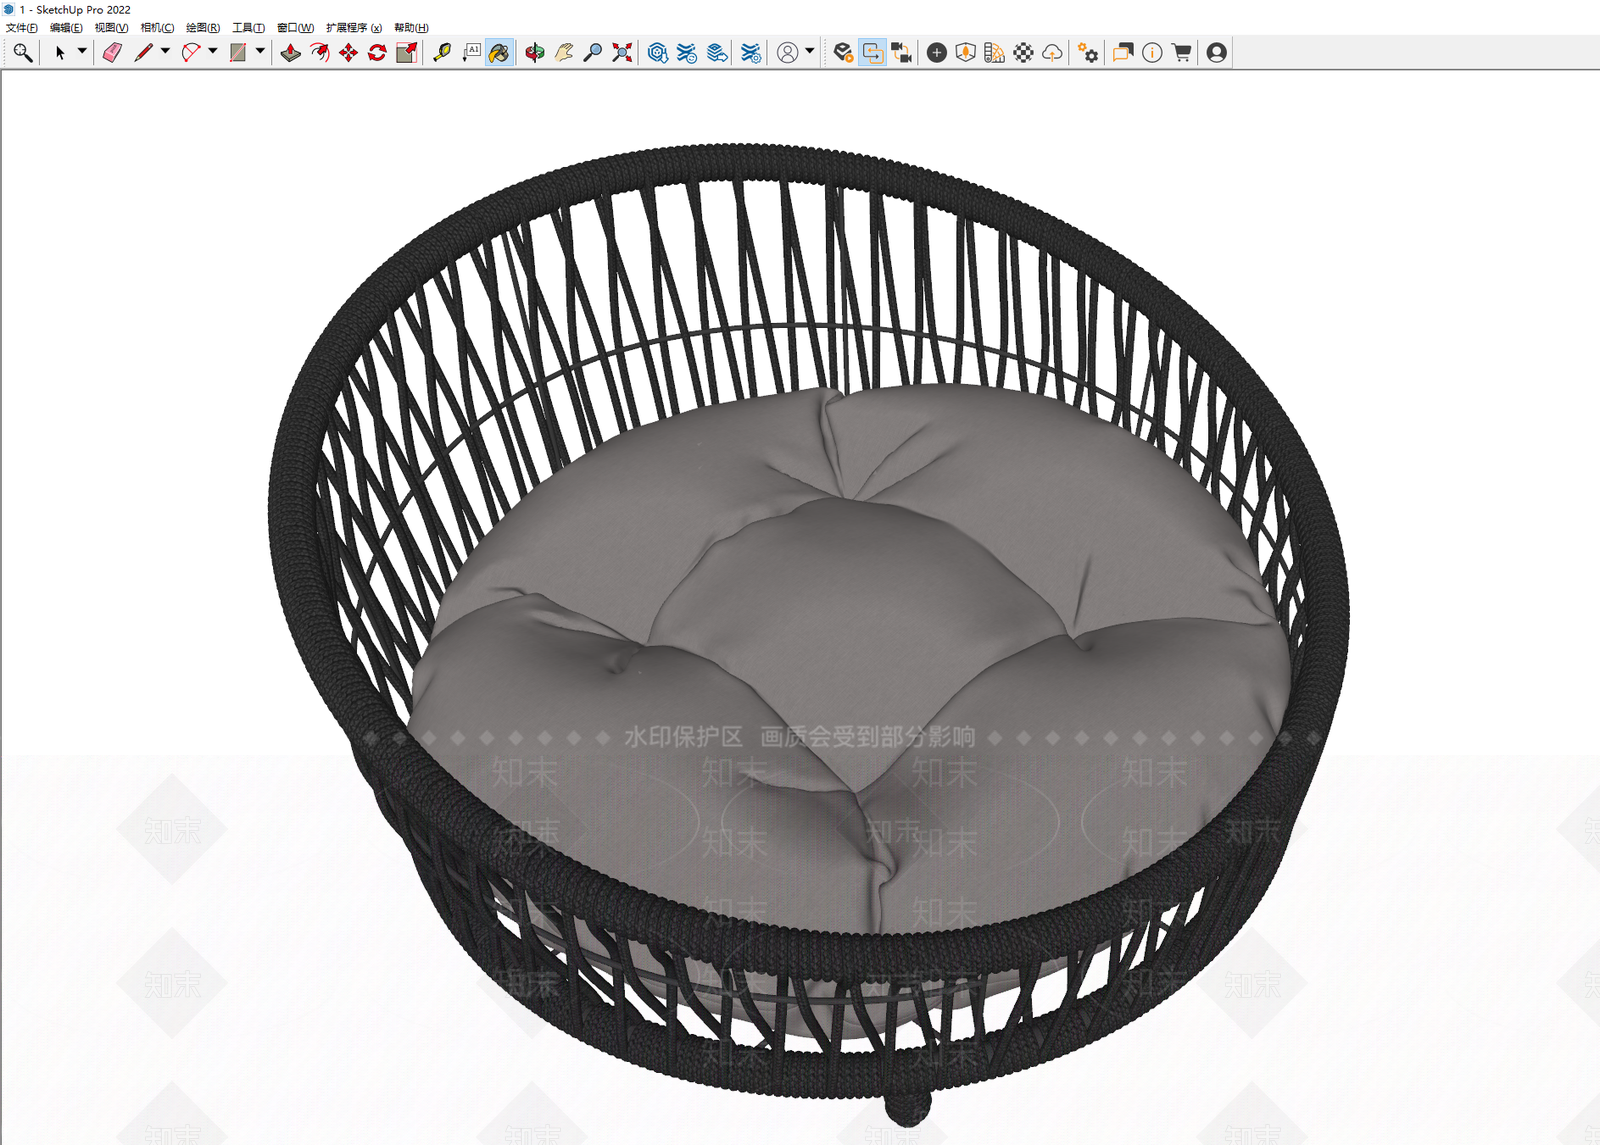Viewport: 1600px width, 1145px height.
Task: Click the black circle plus icon
Action: 937,53
